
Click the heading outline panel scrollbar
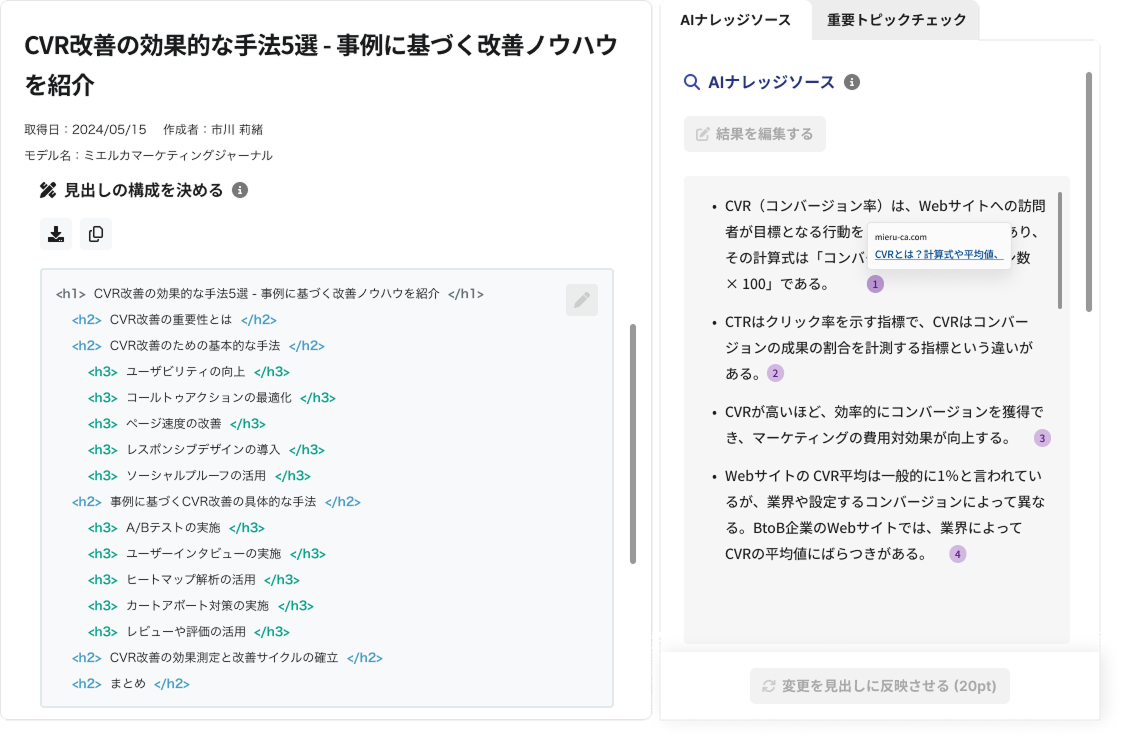(x=631, y=443)
